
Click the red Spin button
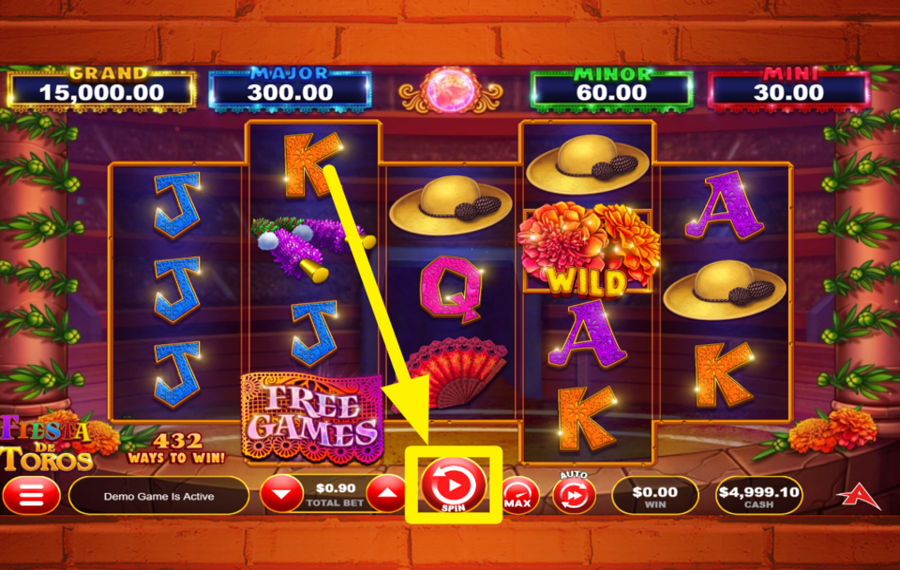pos(453,485)
